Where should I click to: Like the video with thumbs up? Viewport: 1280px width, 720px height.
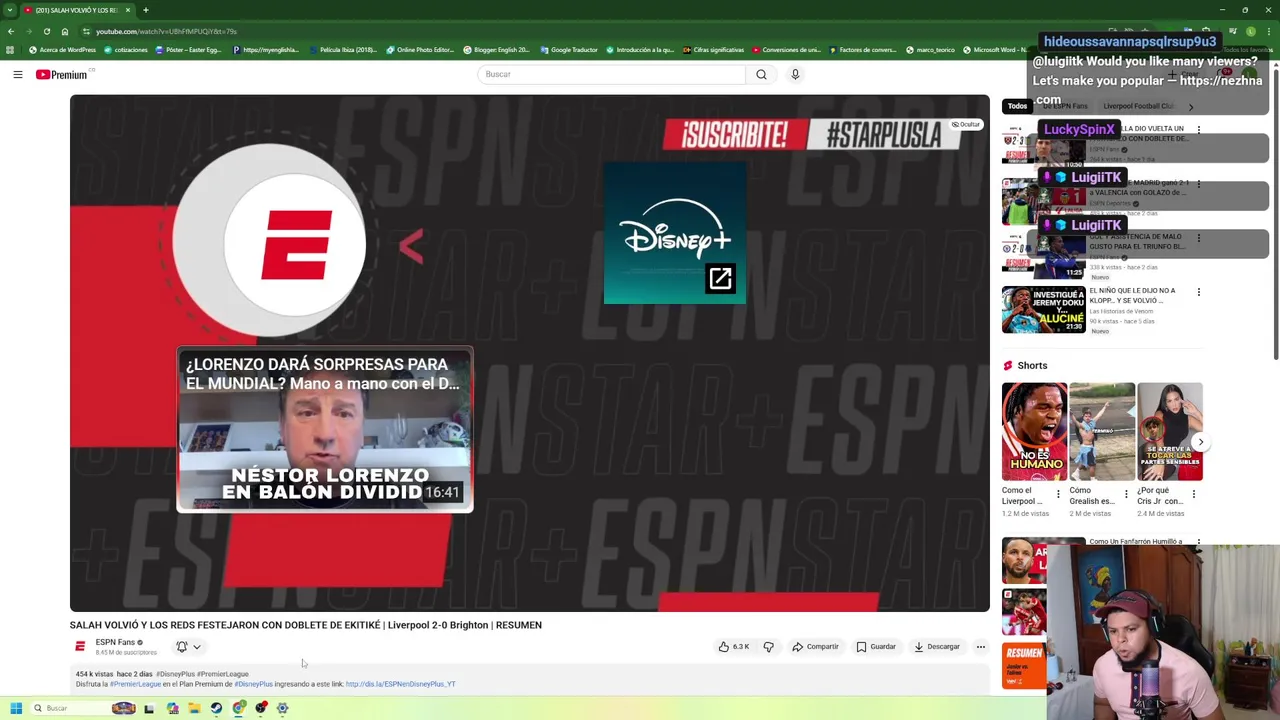tap(733, 647)
